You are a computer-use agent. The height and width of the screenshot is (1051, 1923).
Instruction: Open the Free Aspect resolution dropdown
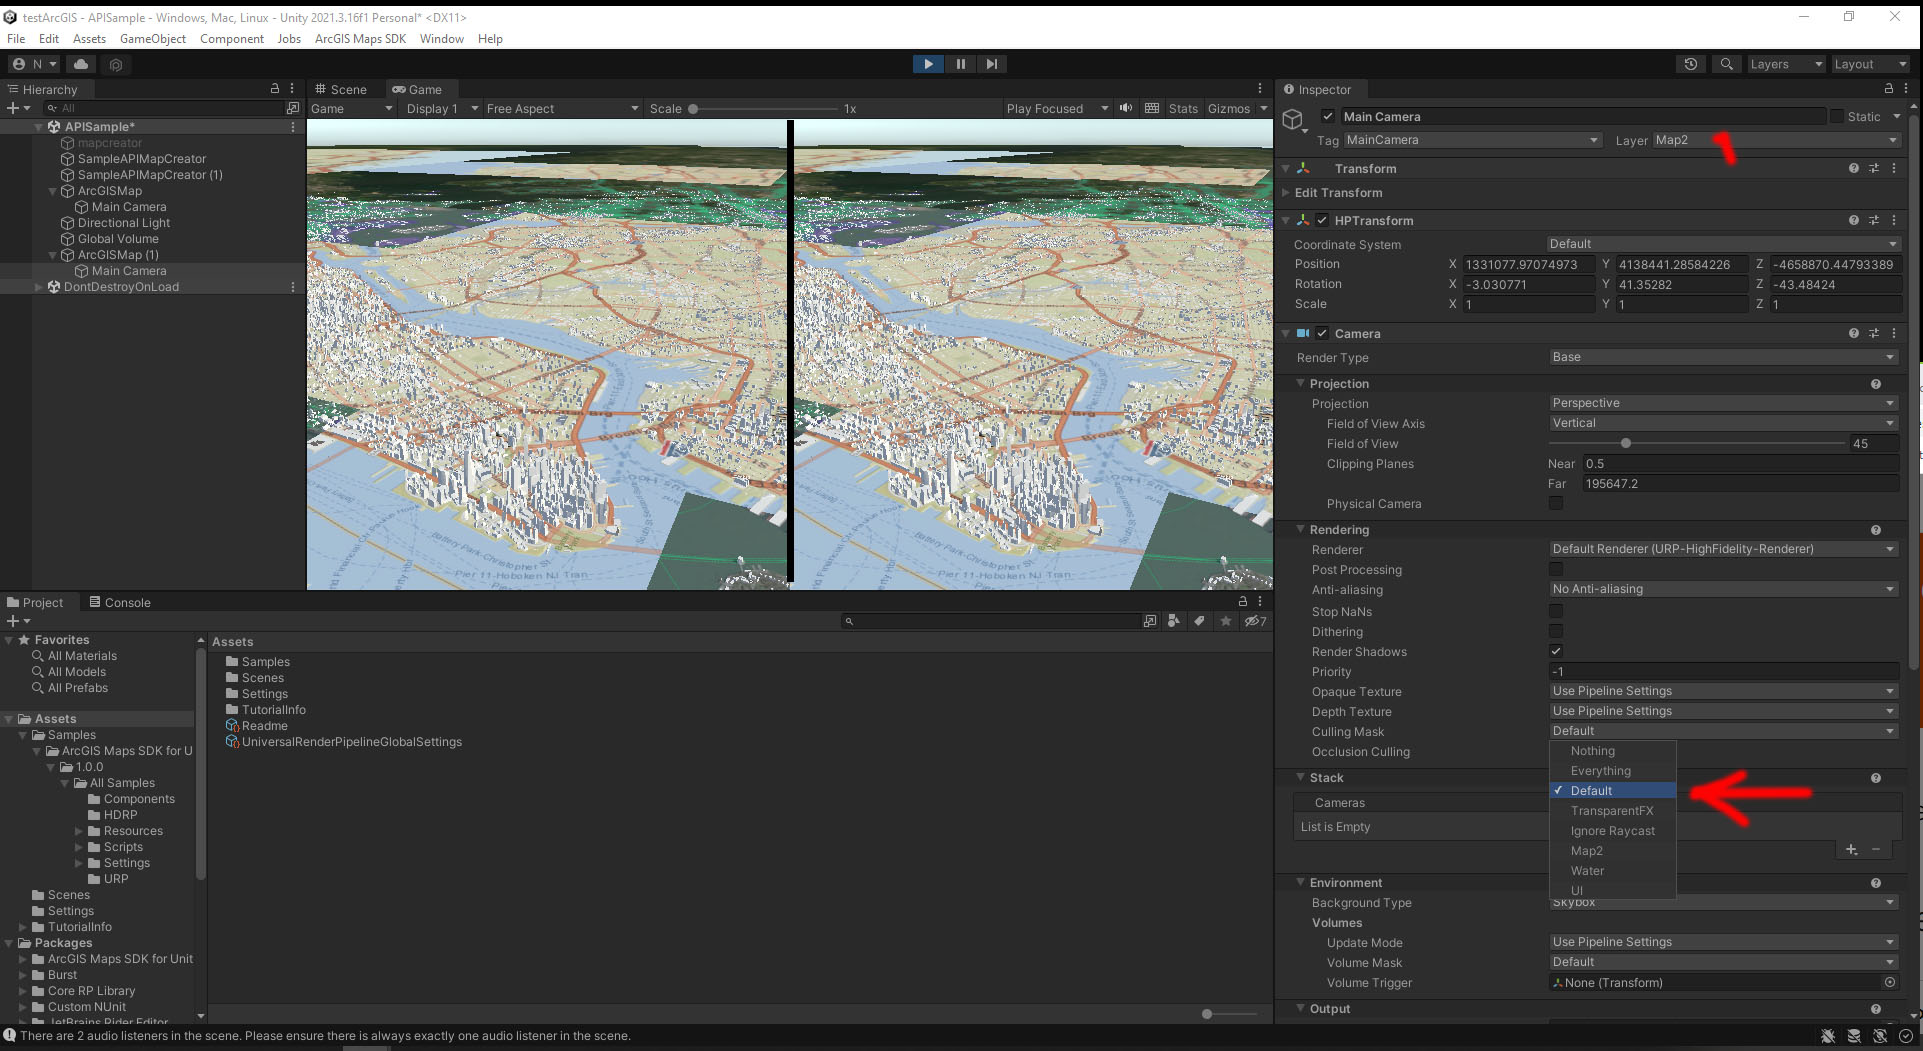560,108
